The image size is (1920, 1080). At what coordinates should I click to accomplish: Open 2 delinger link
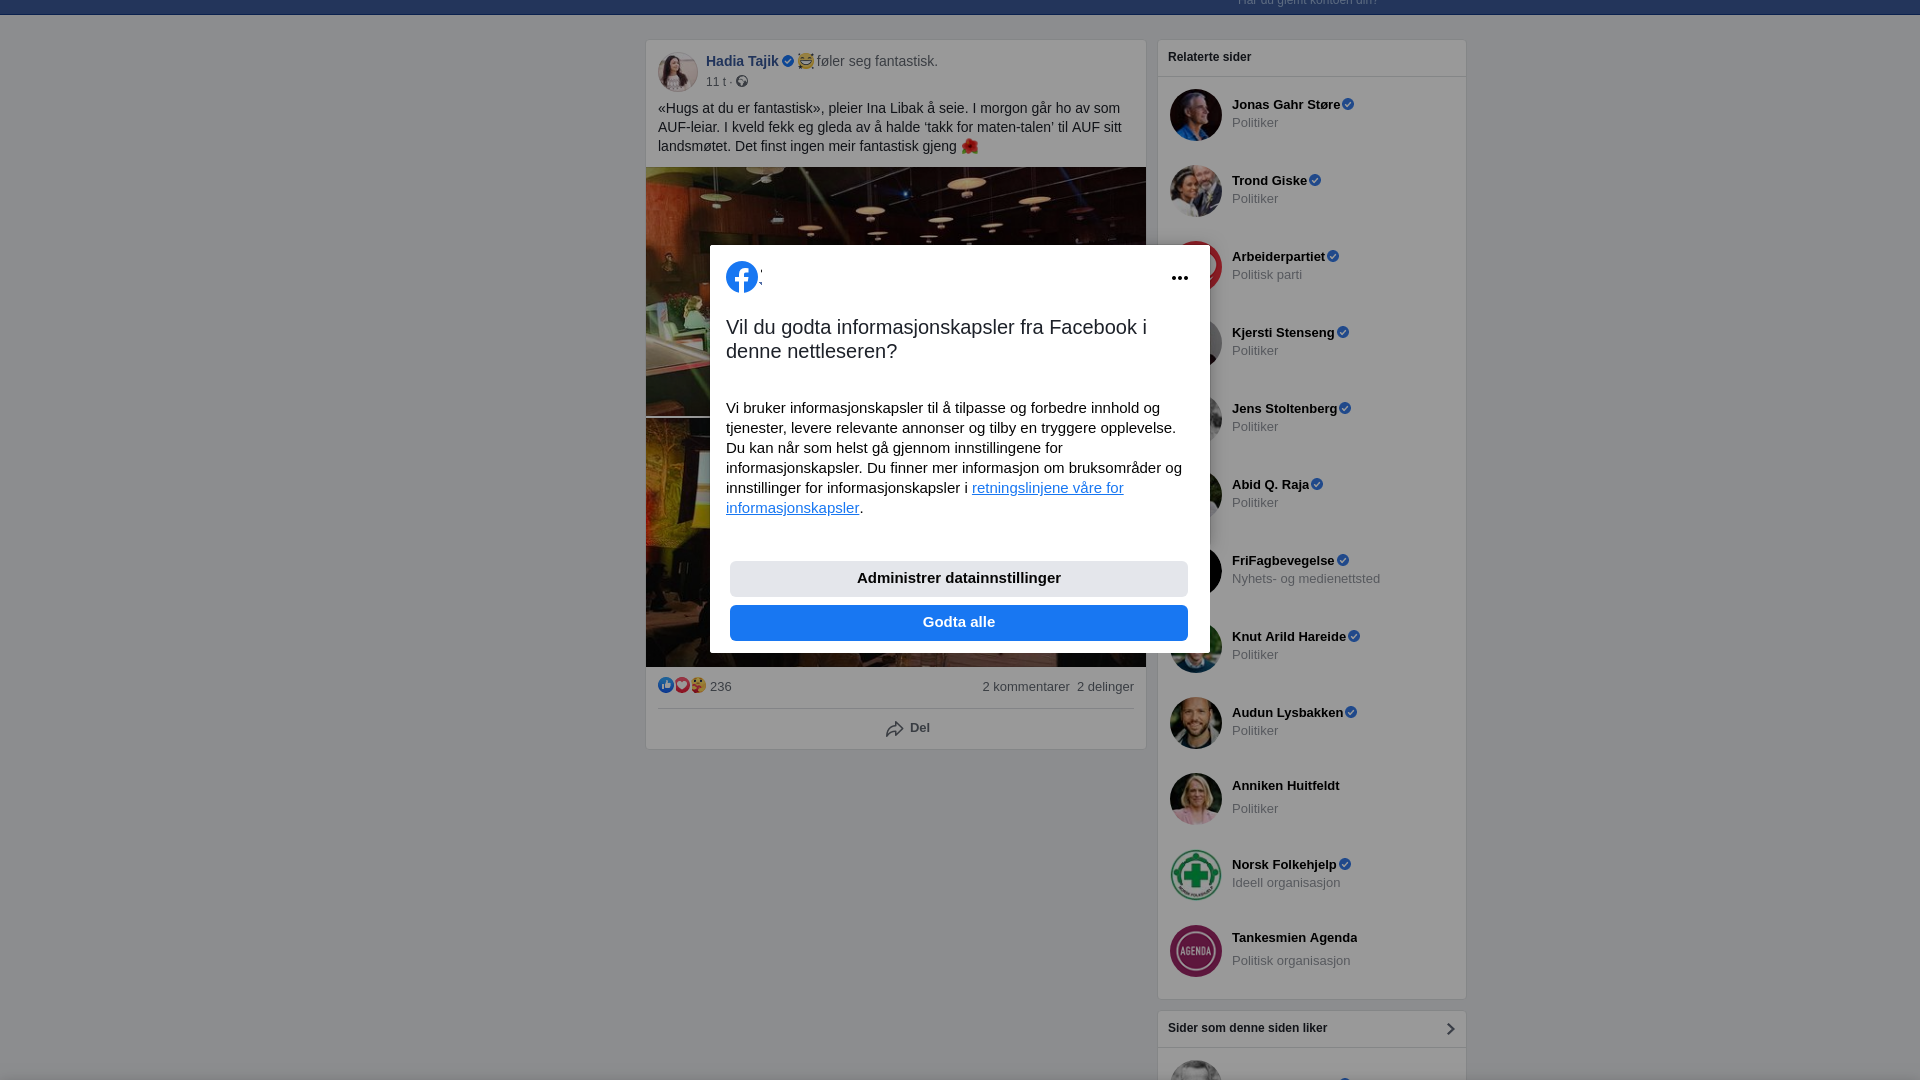[x=1105, y=687]
